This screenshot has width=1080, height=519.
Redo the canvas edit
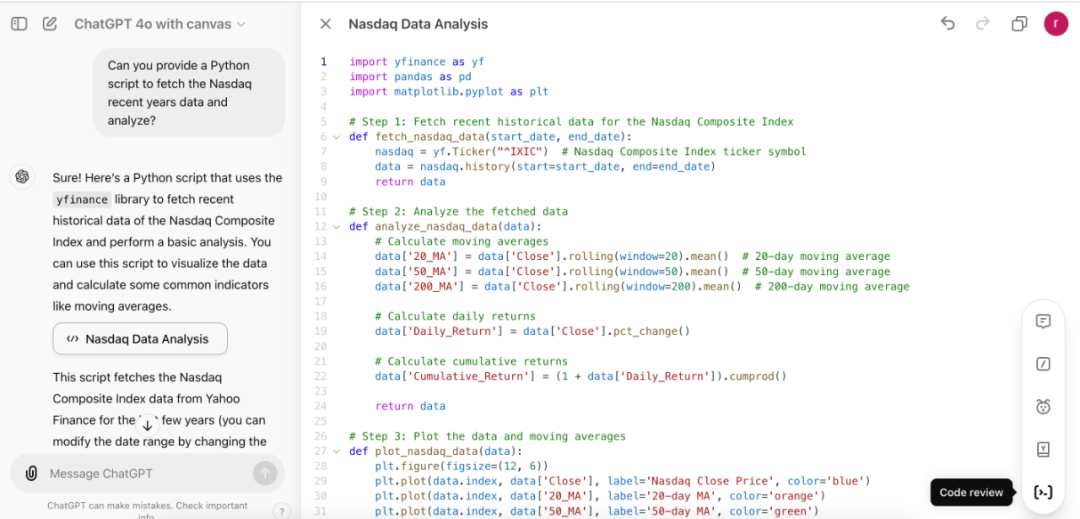pyautogui.click(x=983, y=23)
